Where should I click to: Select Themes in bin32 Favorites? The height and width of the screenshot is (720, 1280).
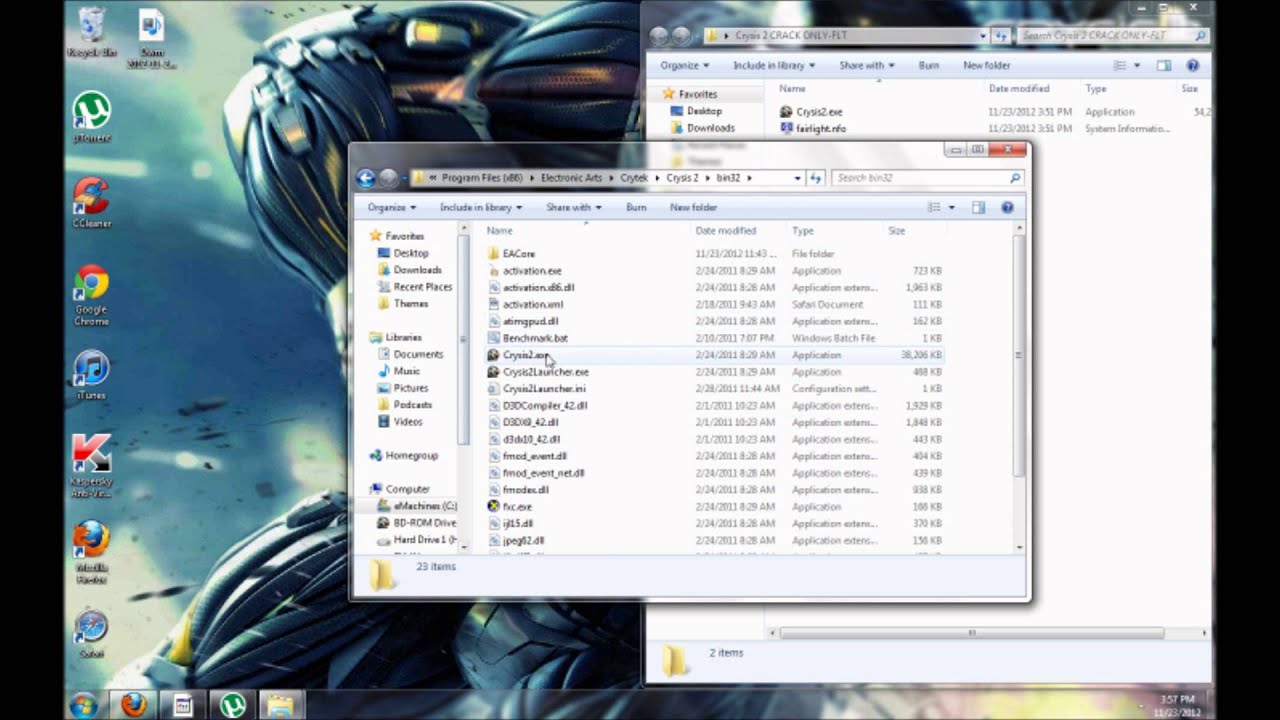click(410, 304)
